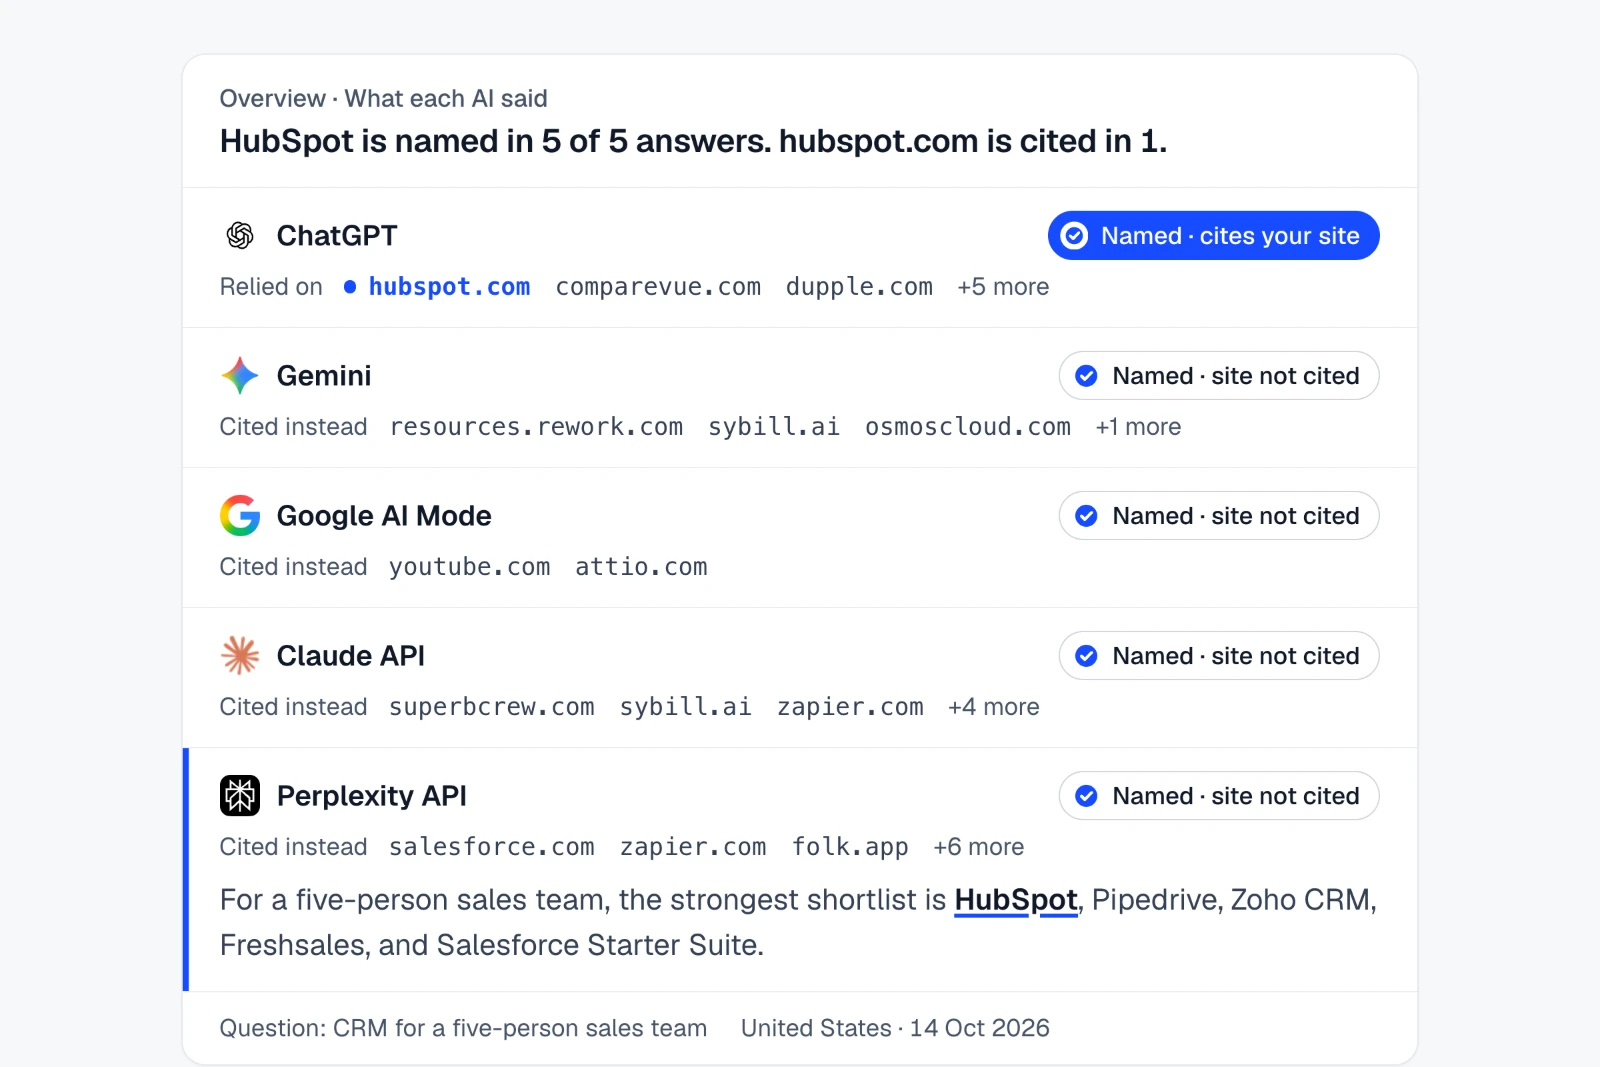Select the Claude API row title
The height and width of the screenshot is (1067, 1600).
click(351, 656)
